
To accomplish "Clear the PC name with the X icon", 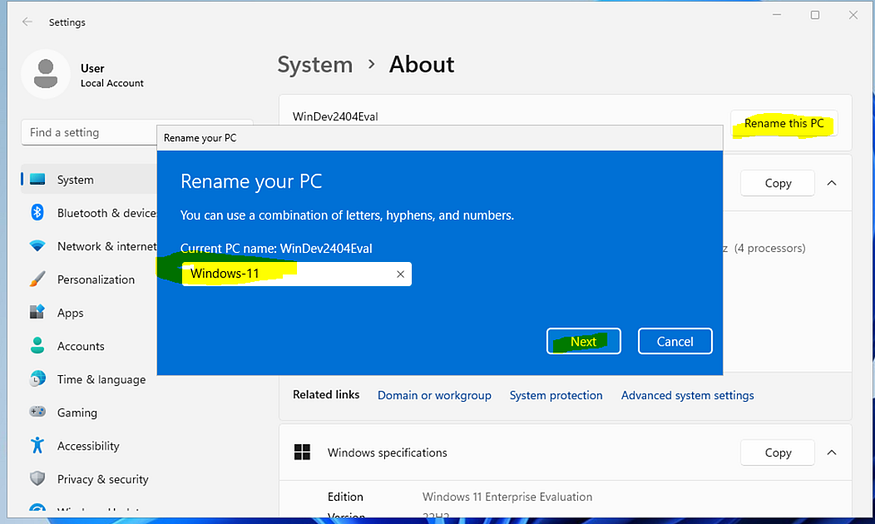I will click(x=400, y=274).
